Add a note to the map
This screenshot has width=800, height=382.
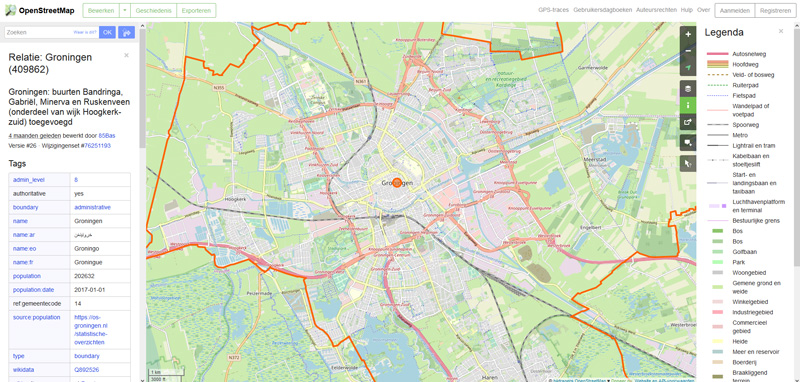[688, 142]
